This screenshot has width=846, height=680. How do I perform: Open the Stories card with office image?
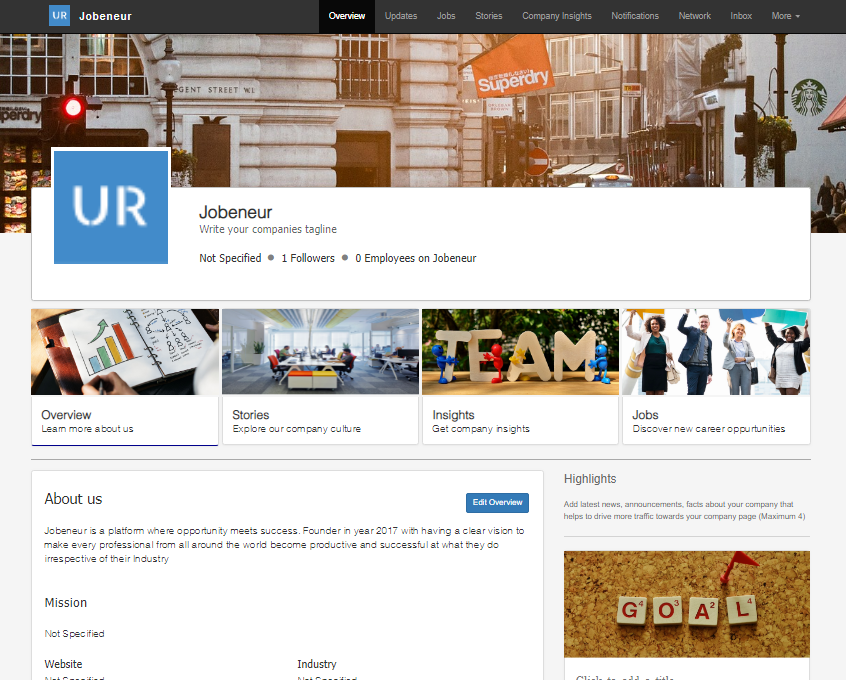point(320,377)
